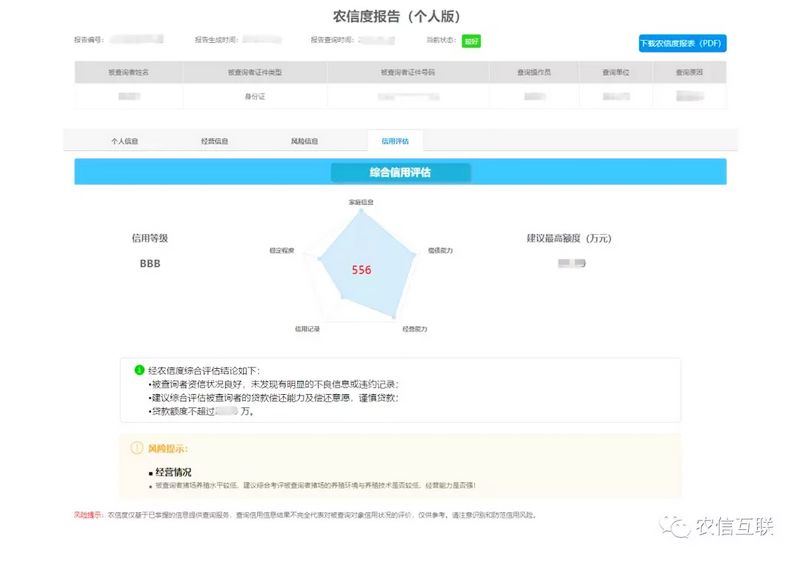Click the 家庭信息 radar chart vertex label
The width and height of the screenshot is (800, 562).
(x=361, y=202)
